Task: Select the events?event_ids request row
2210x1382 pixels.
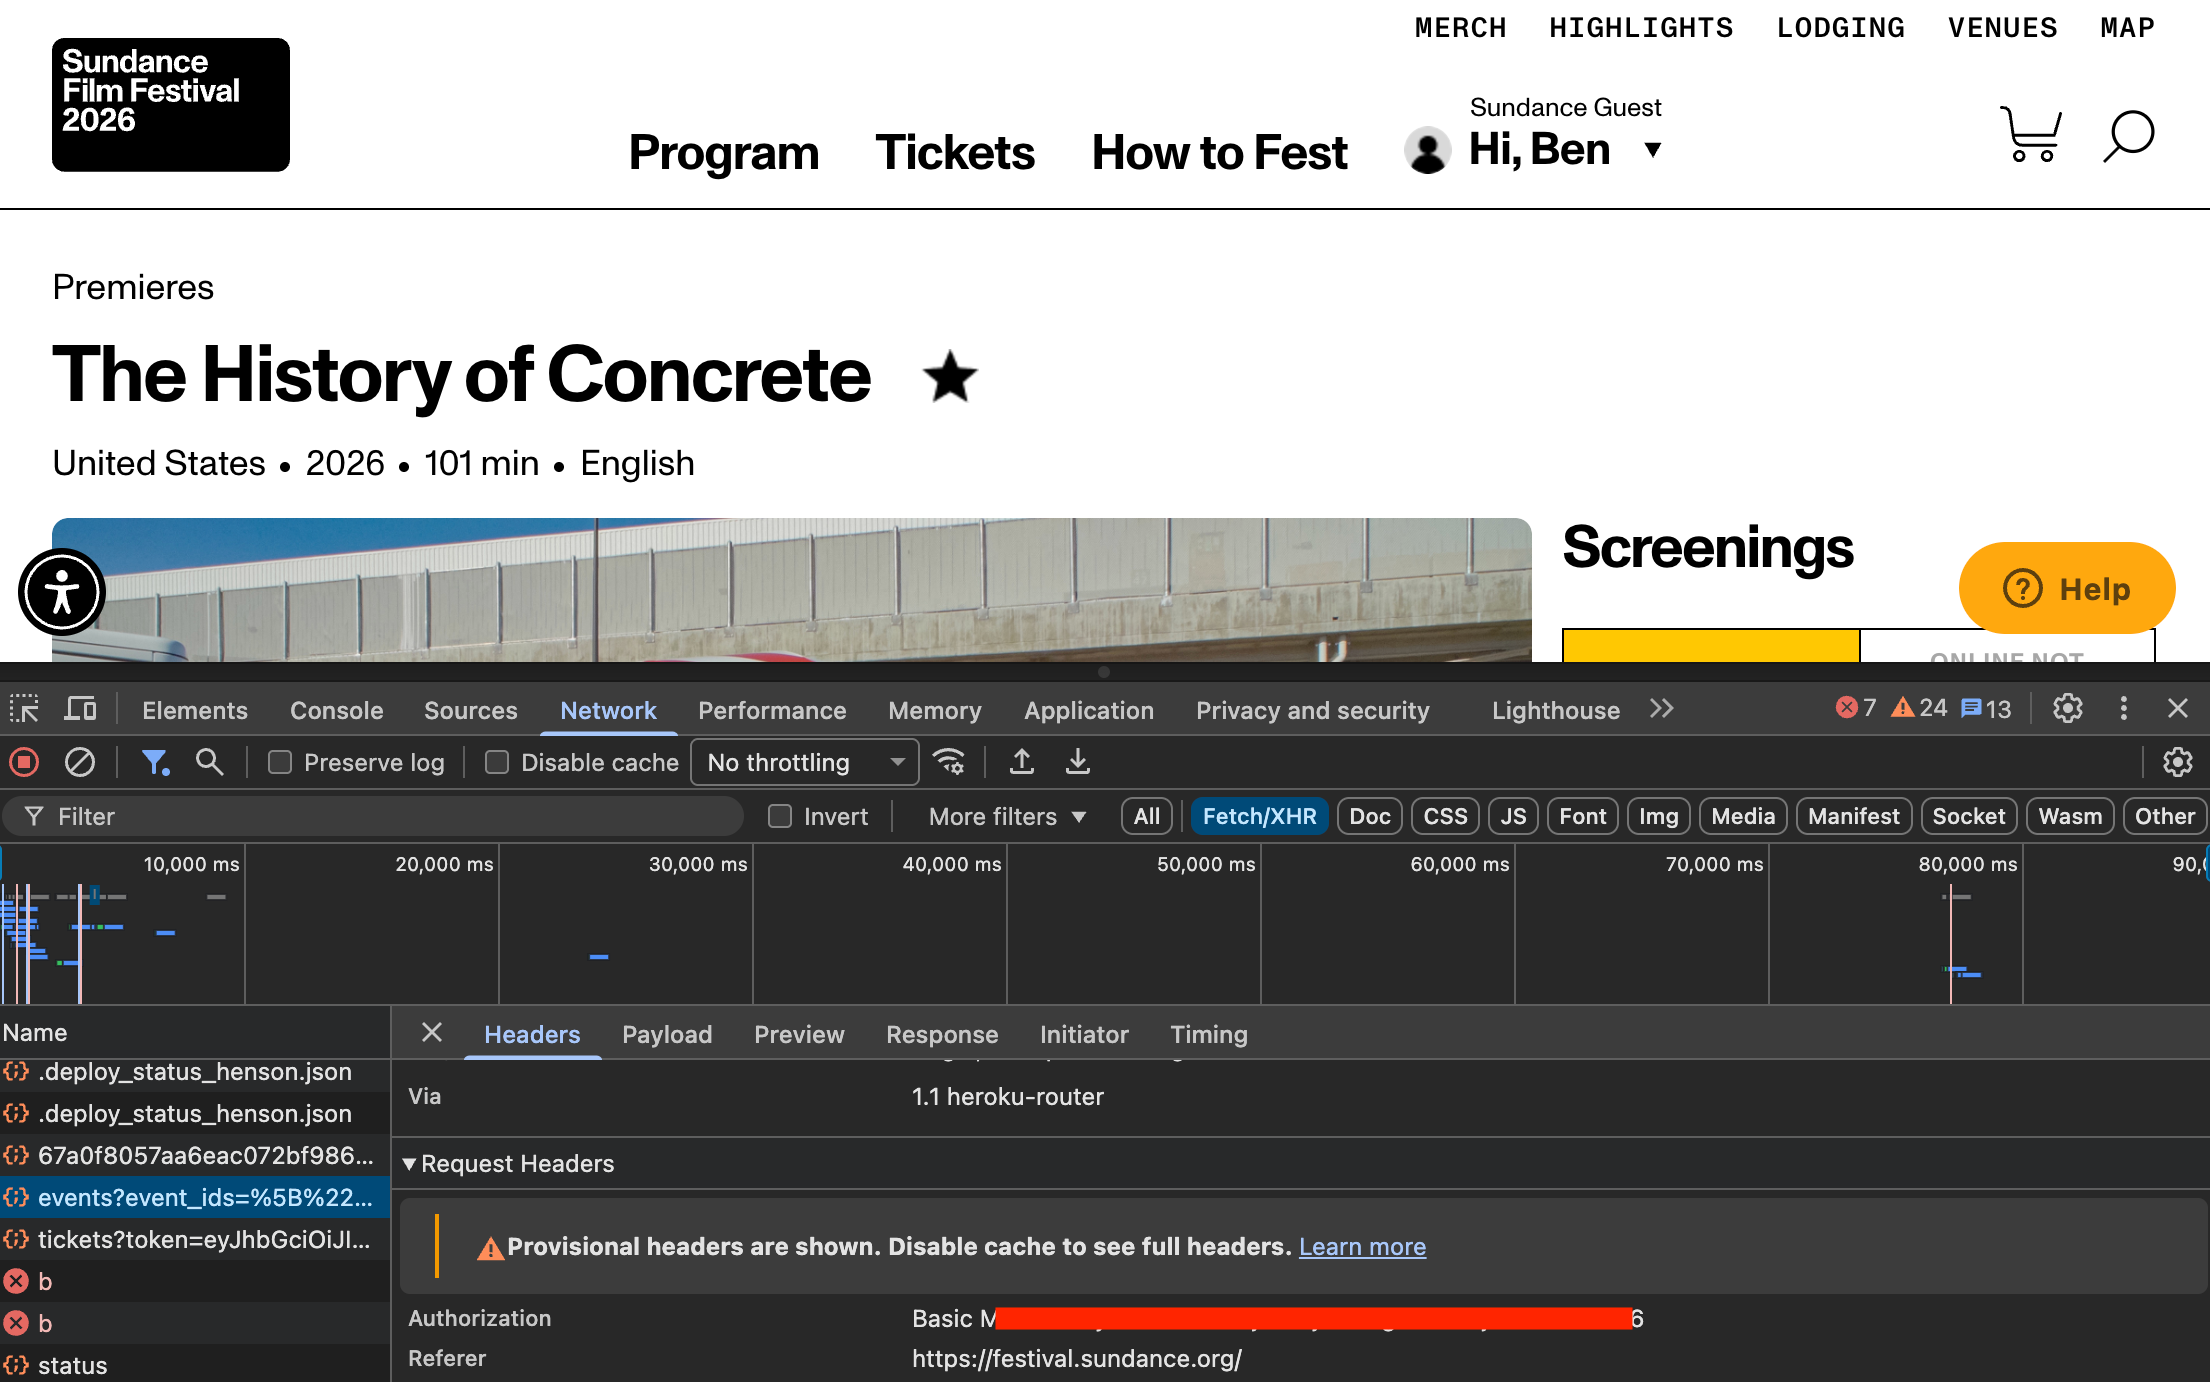Action: pos(195,1197)
